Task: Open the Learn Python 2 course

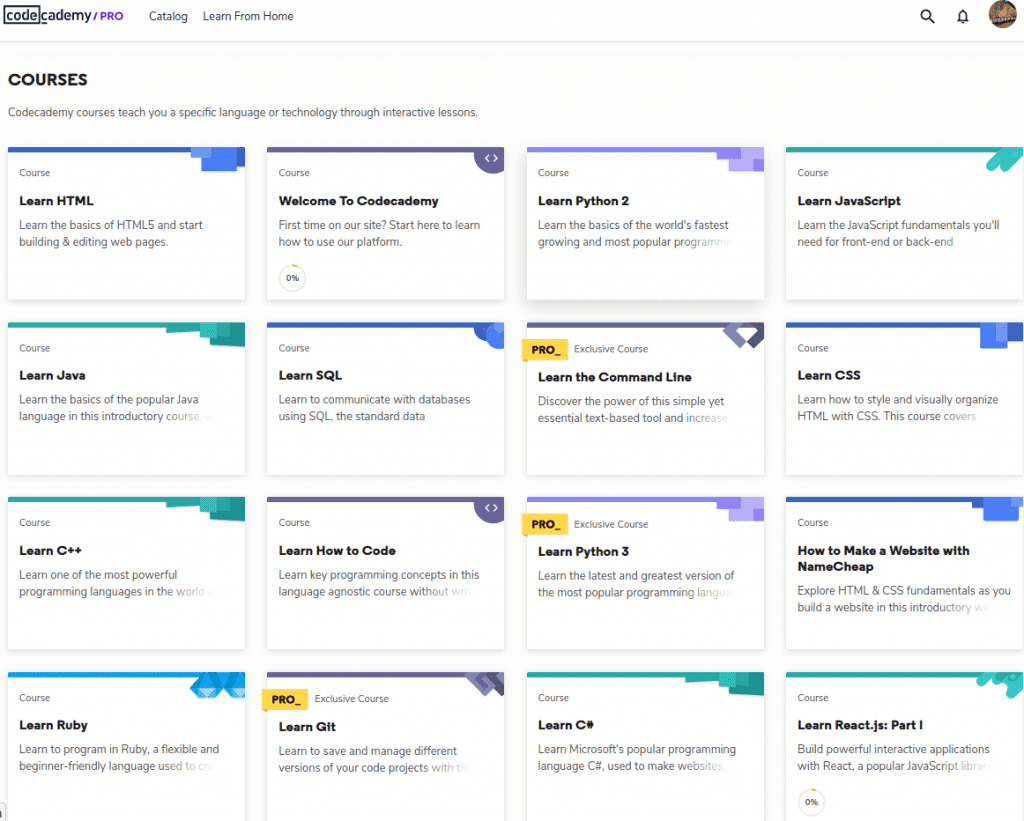Action: [645, 224]
